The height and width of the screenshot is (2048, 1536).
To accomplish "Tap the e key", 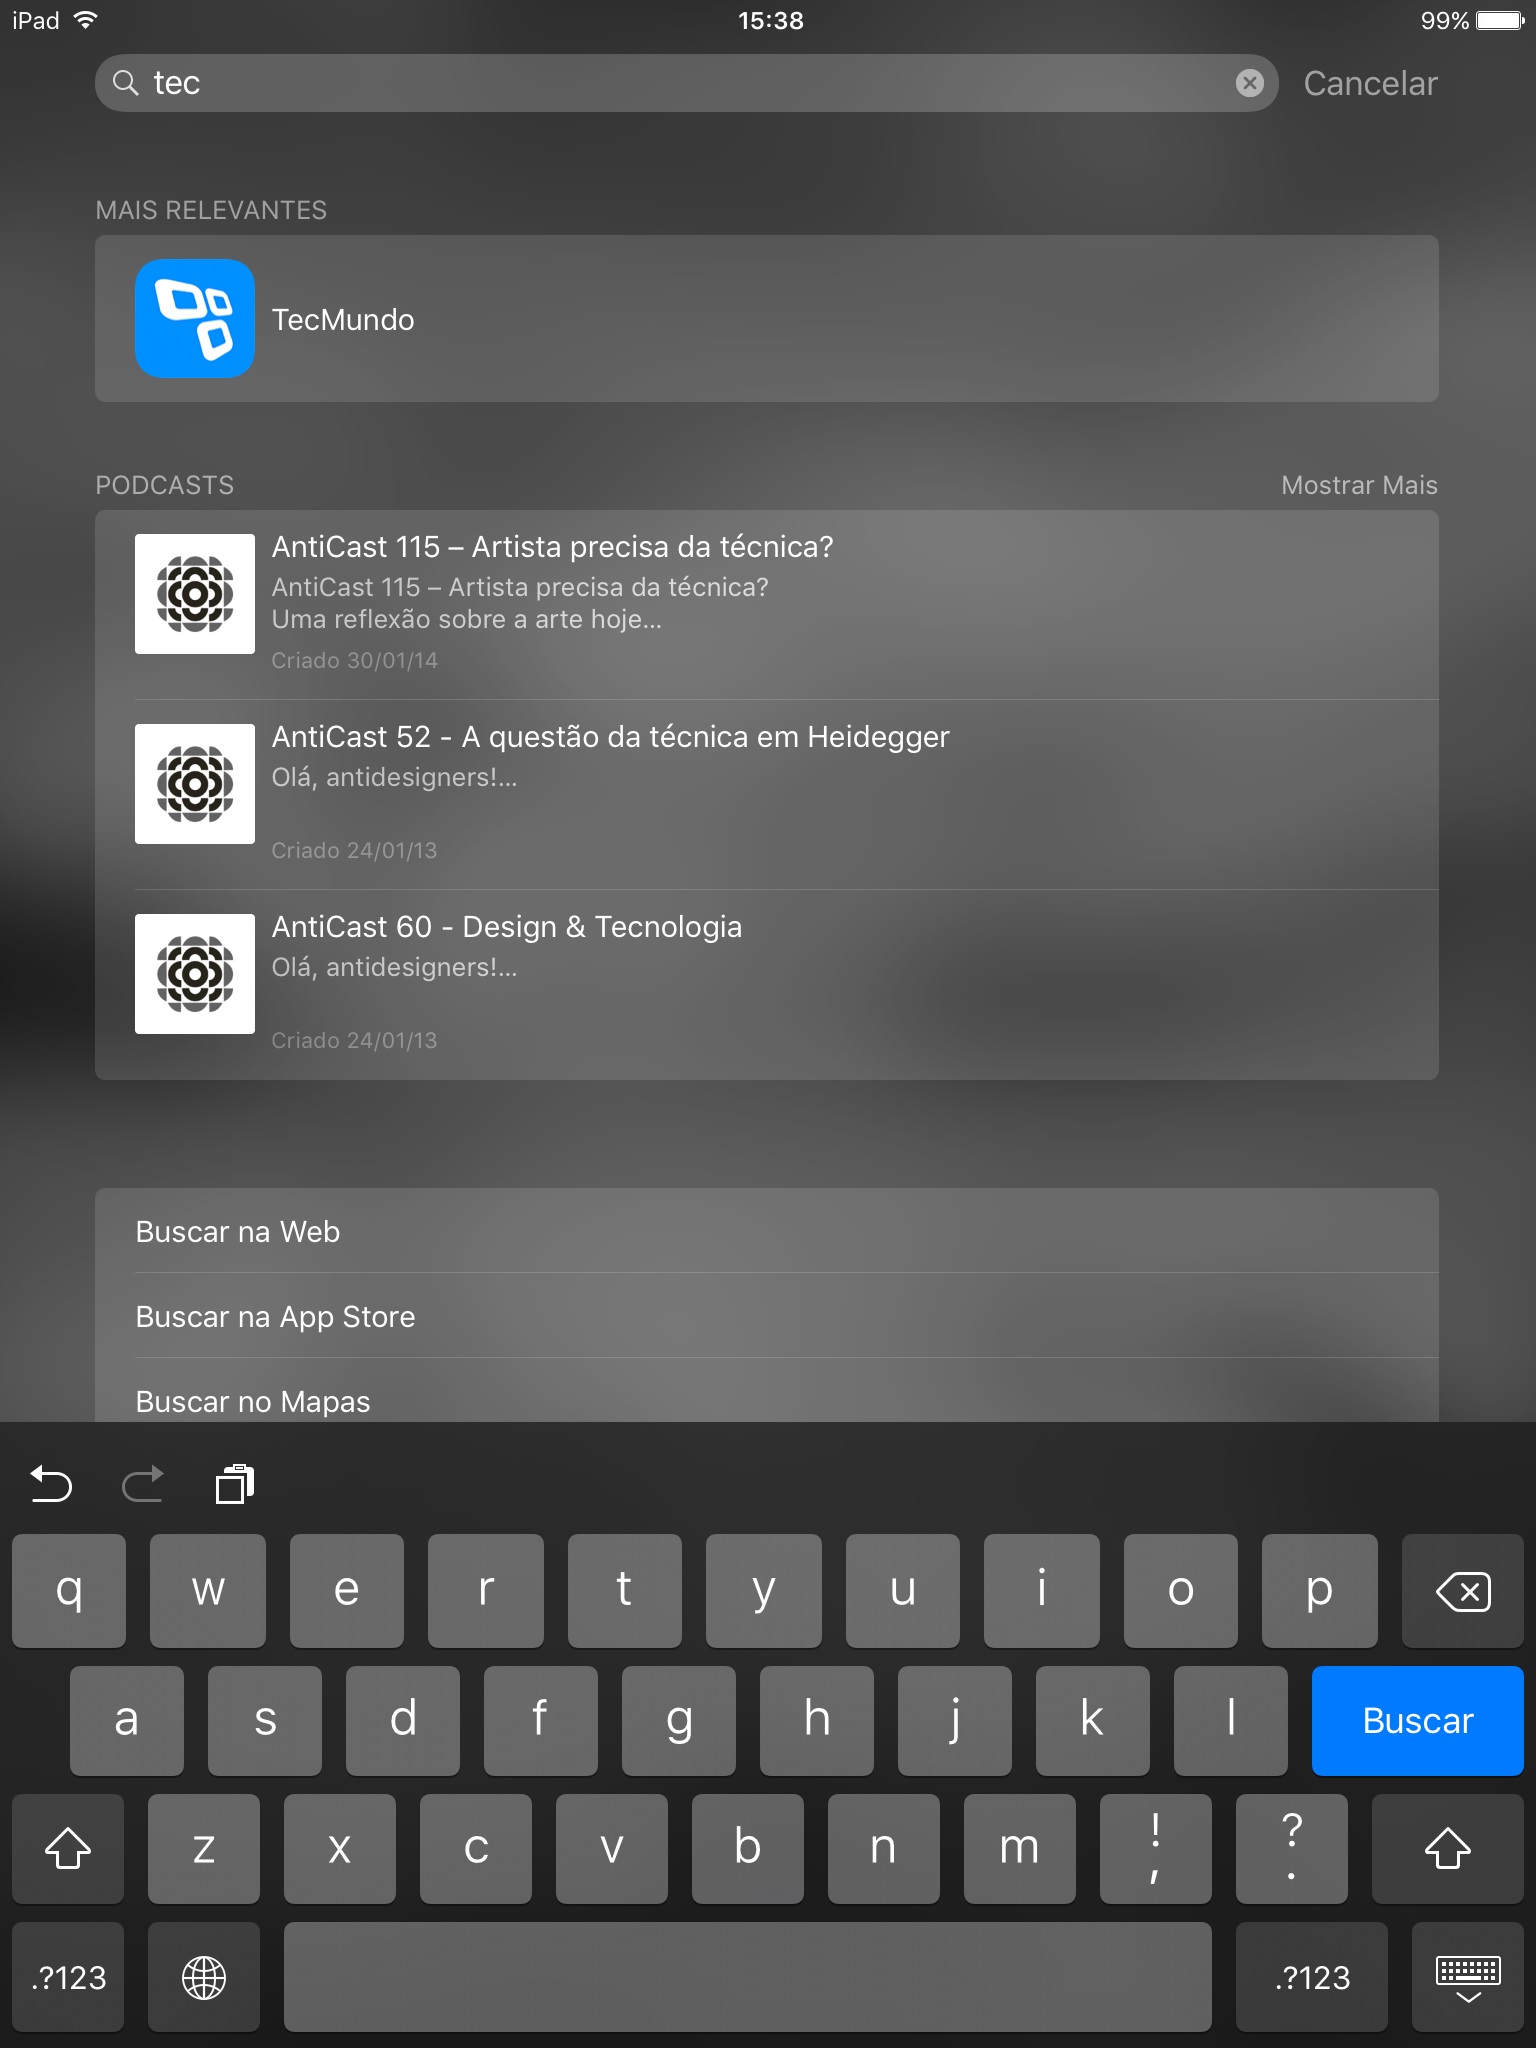I will point(347,1591).
